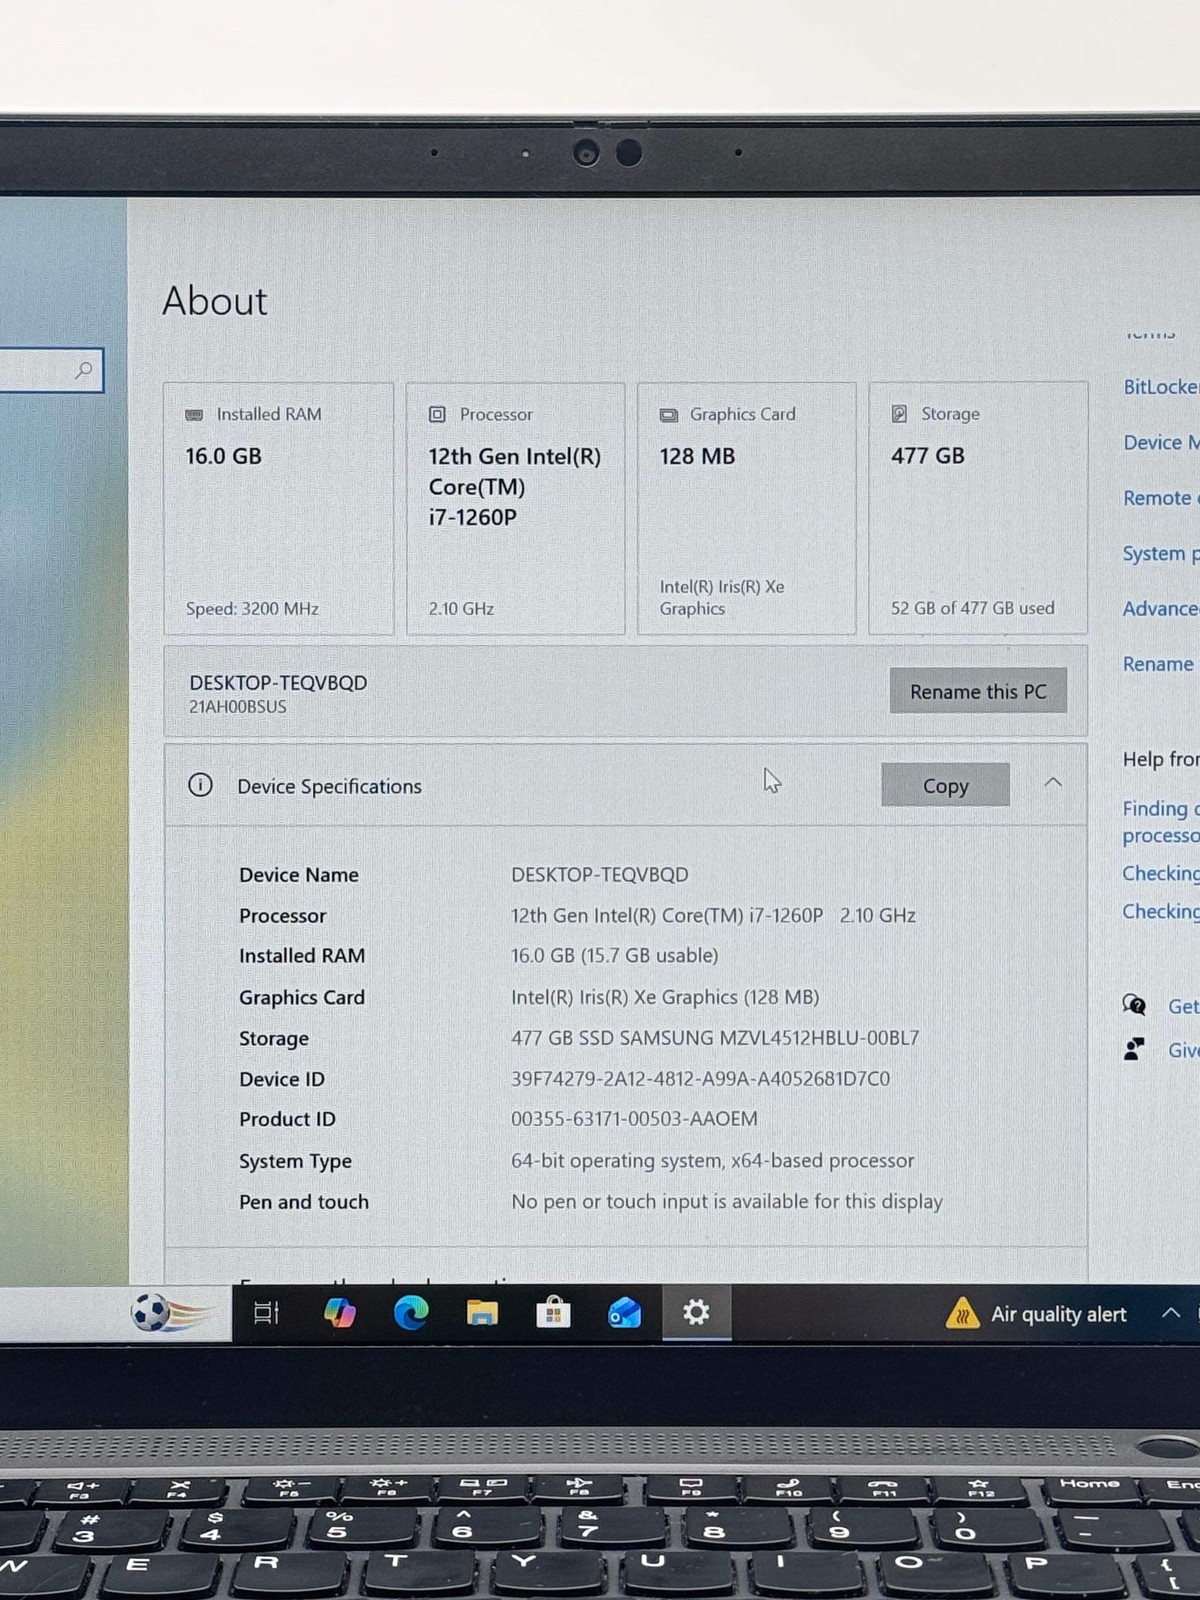Click the Device Specifications header label
This screenshot has width=1200, height=1600.
tap(329, 786)
